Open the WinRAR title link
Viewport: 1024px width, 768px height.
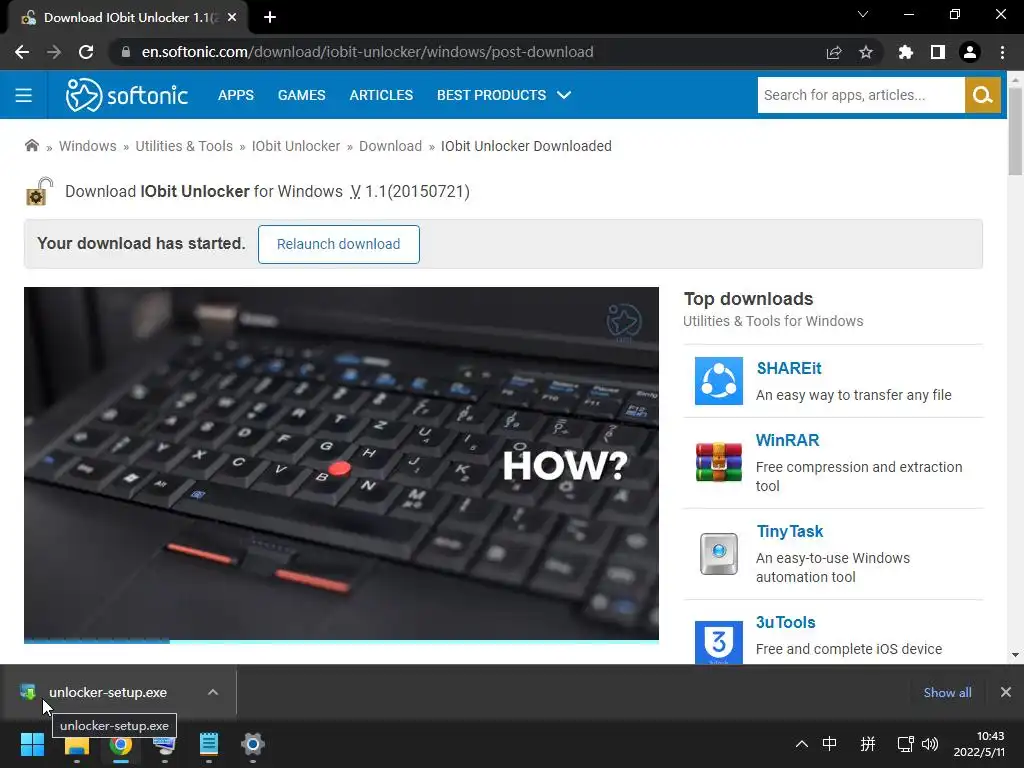click(x=787, y=440)
